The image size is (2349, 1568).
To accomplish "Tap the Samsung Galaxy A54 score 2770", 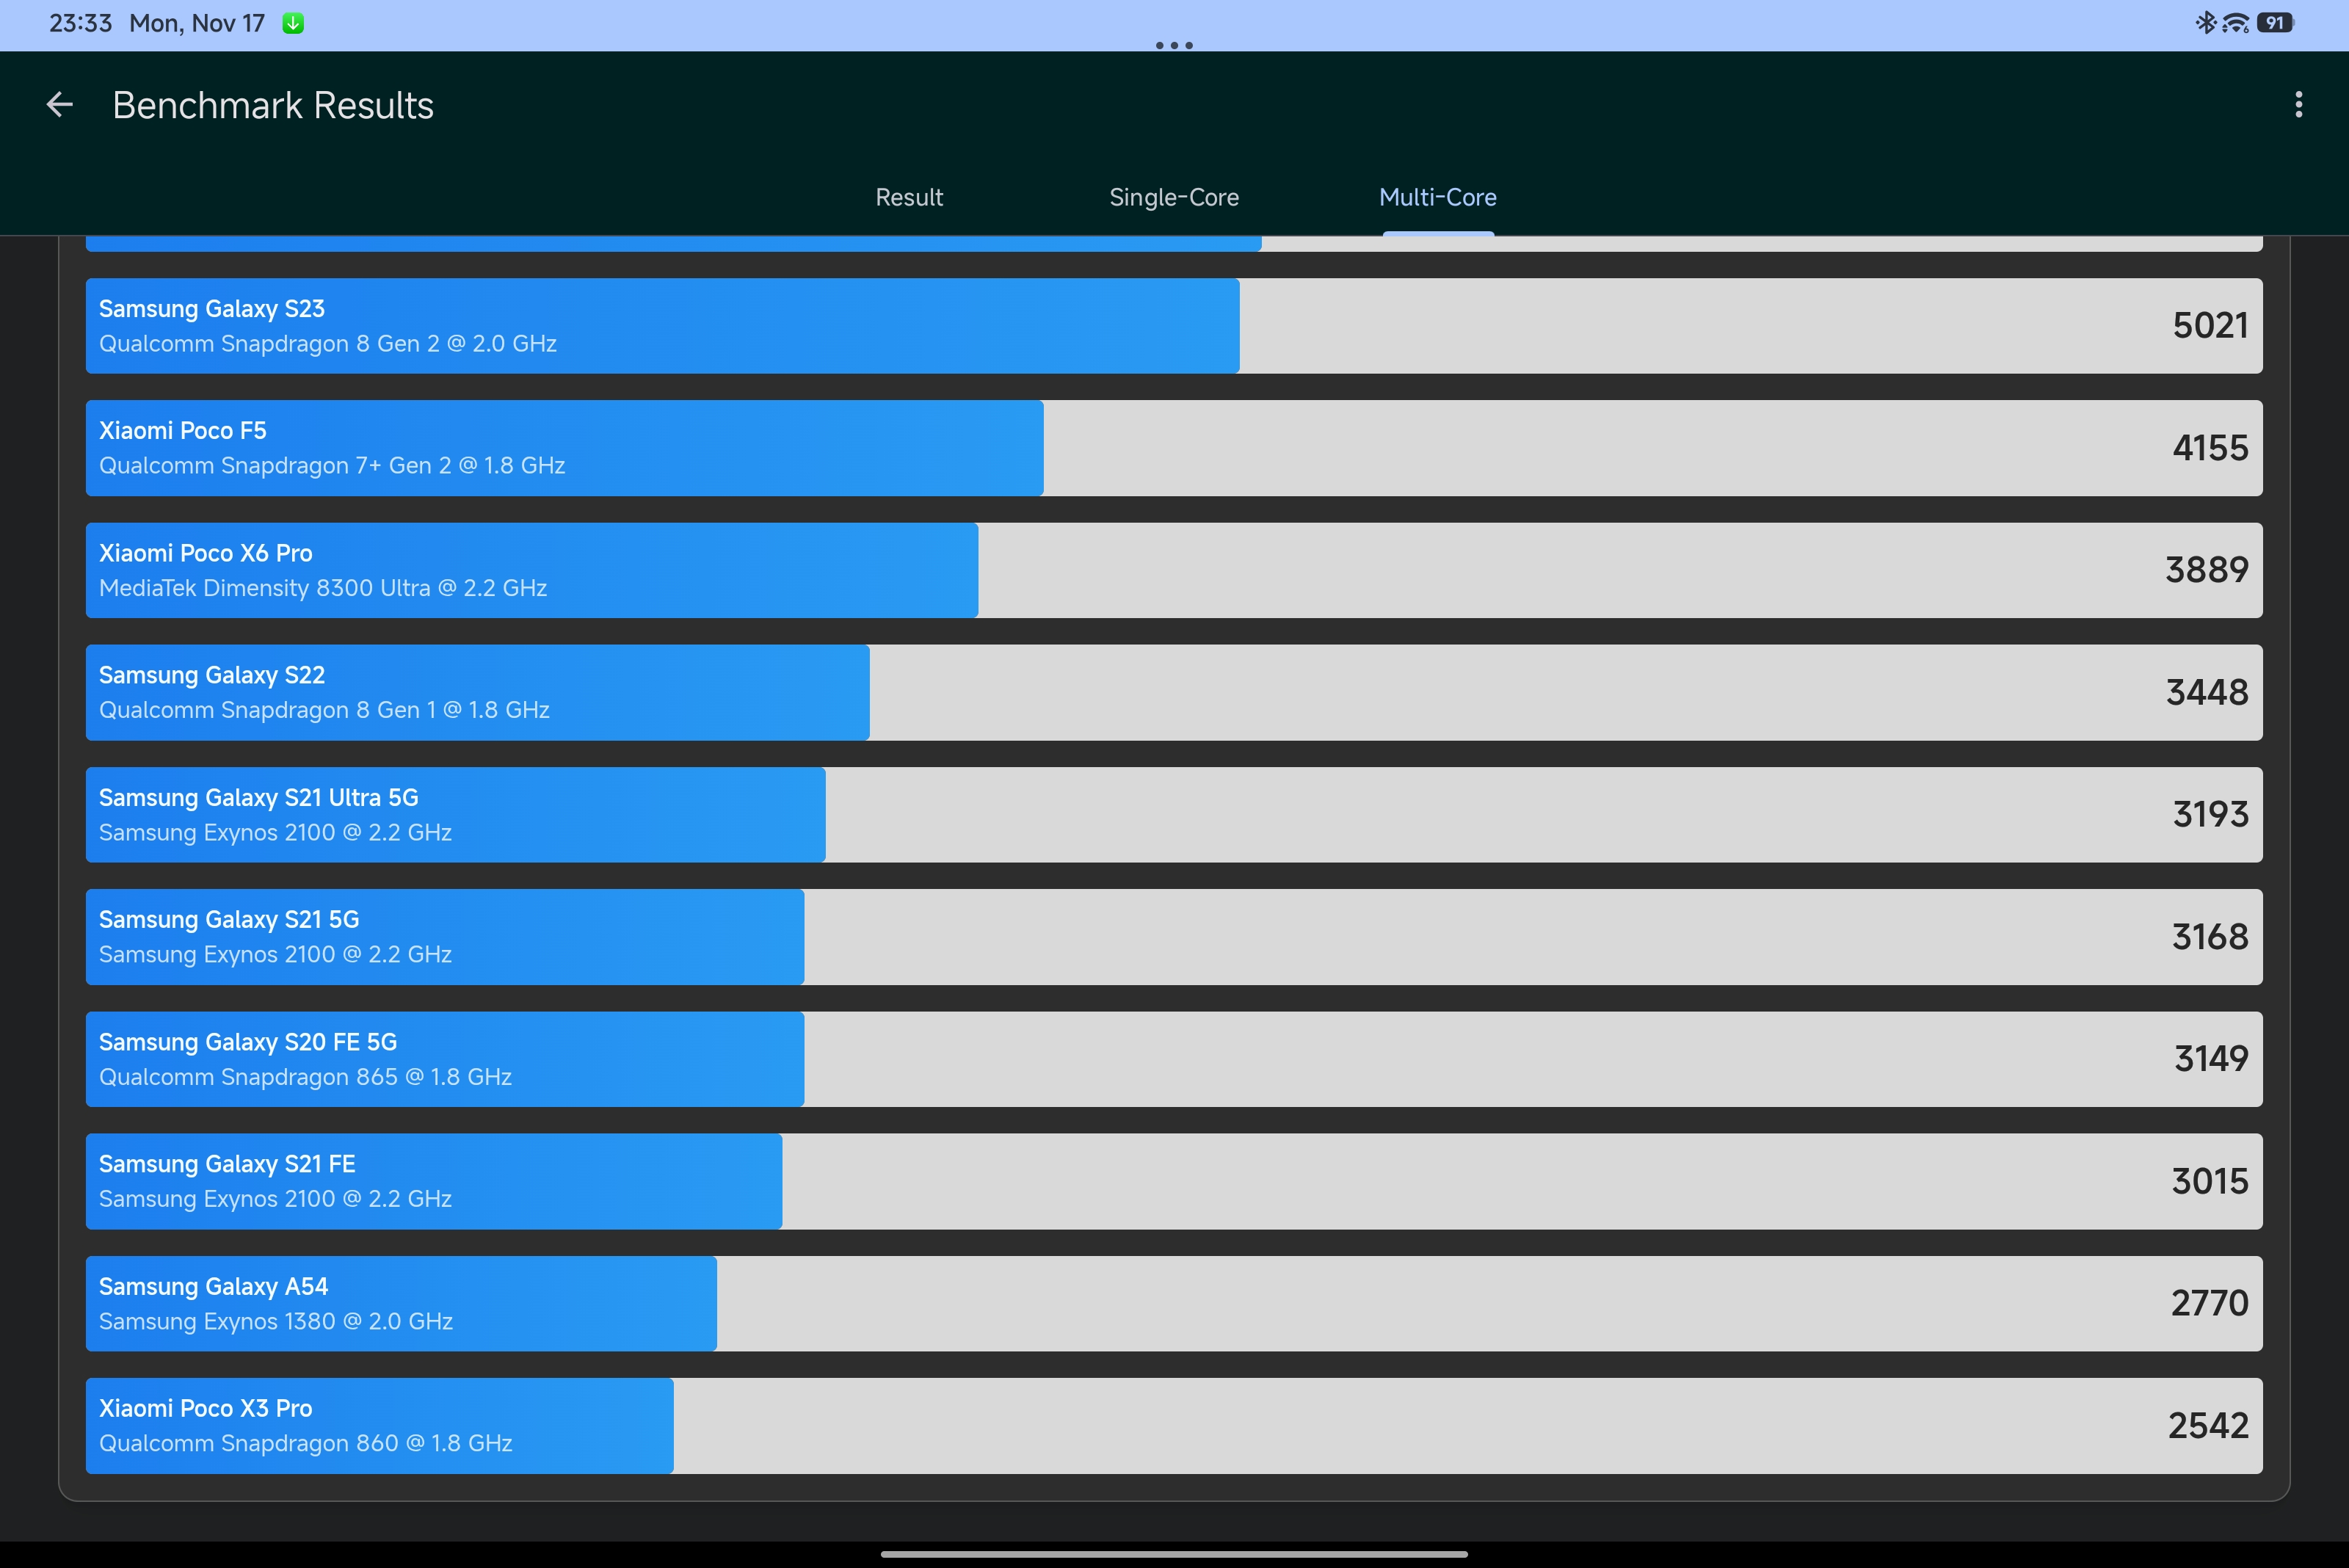I will pyautogui.click(x=2208, y=1303).
